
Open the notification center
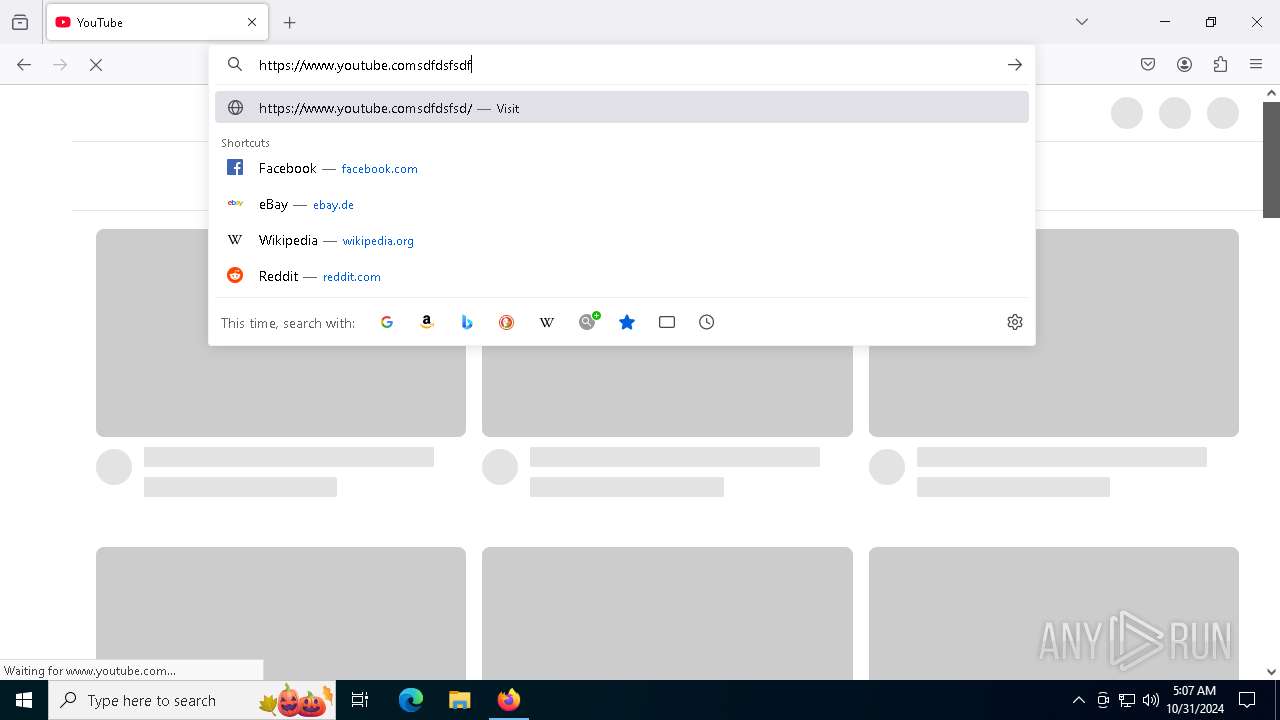click(1247, 700)
